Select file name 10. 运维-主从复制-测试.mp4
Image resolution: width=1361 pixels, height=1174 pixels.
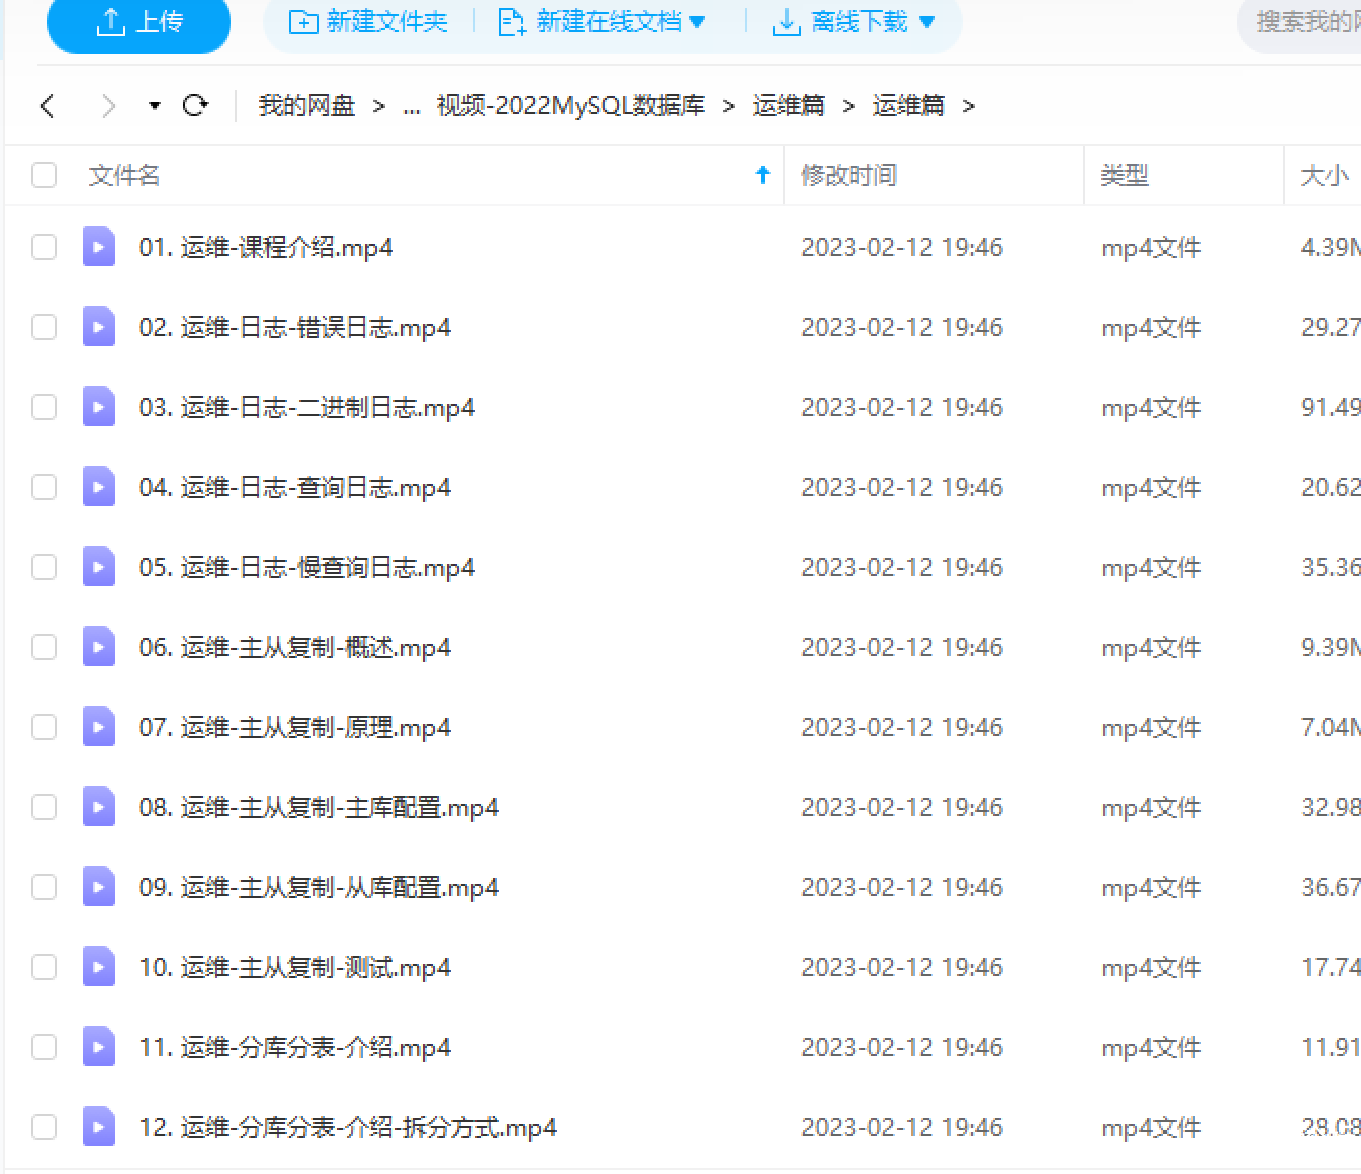295,967
